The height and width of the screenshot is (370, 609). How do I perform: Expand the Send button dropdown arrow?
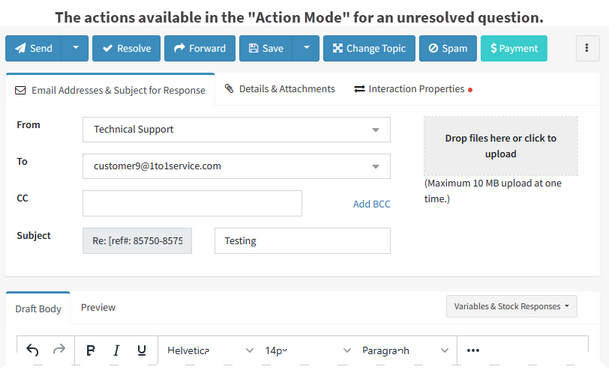click(75, 48)
